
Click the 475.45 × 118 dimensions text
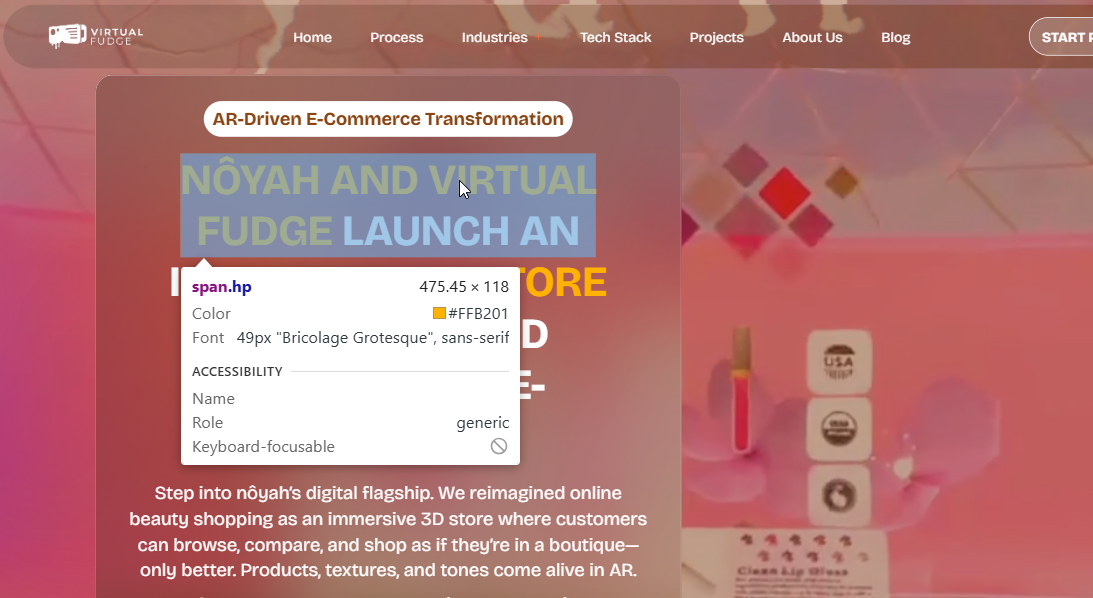click(464, 287)
